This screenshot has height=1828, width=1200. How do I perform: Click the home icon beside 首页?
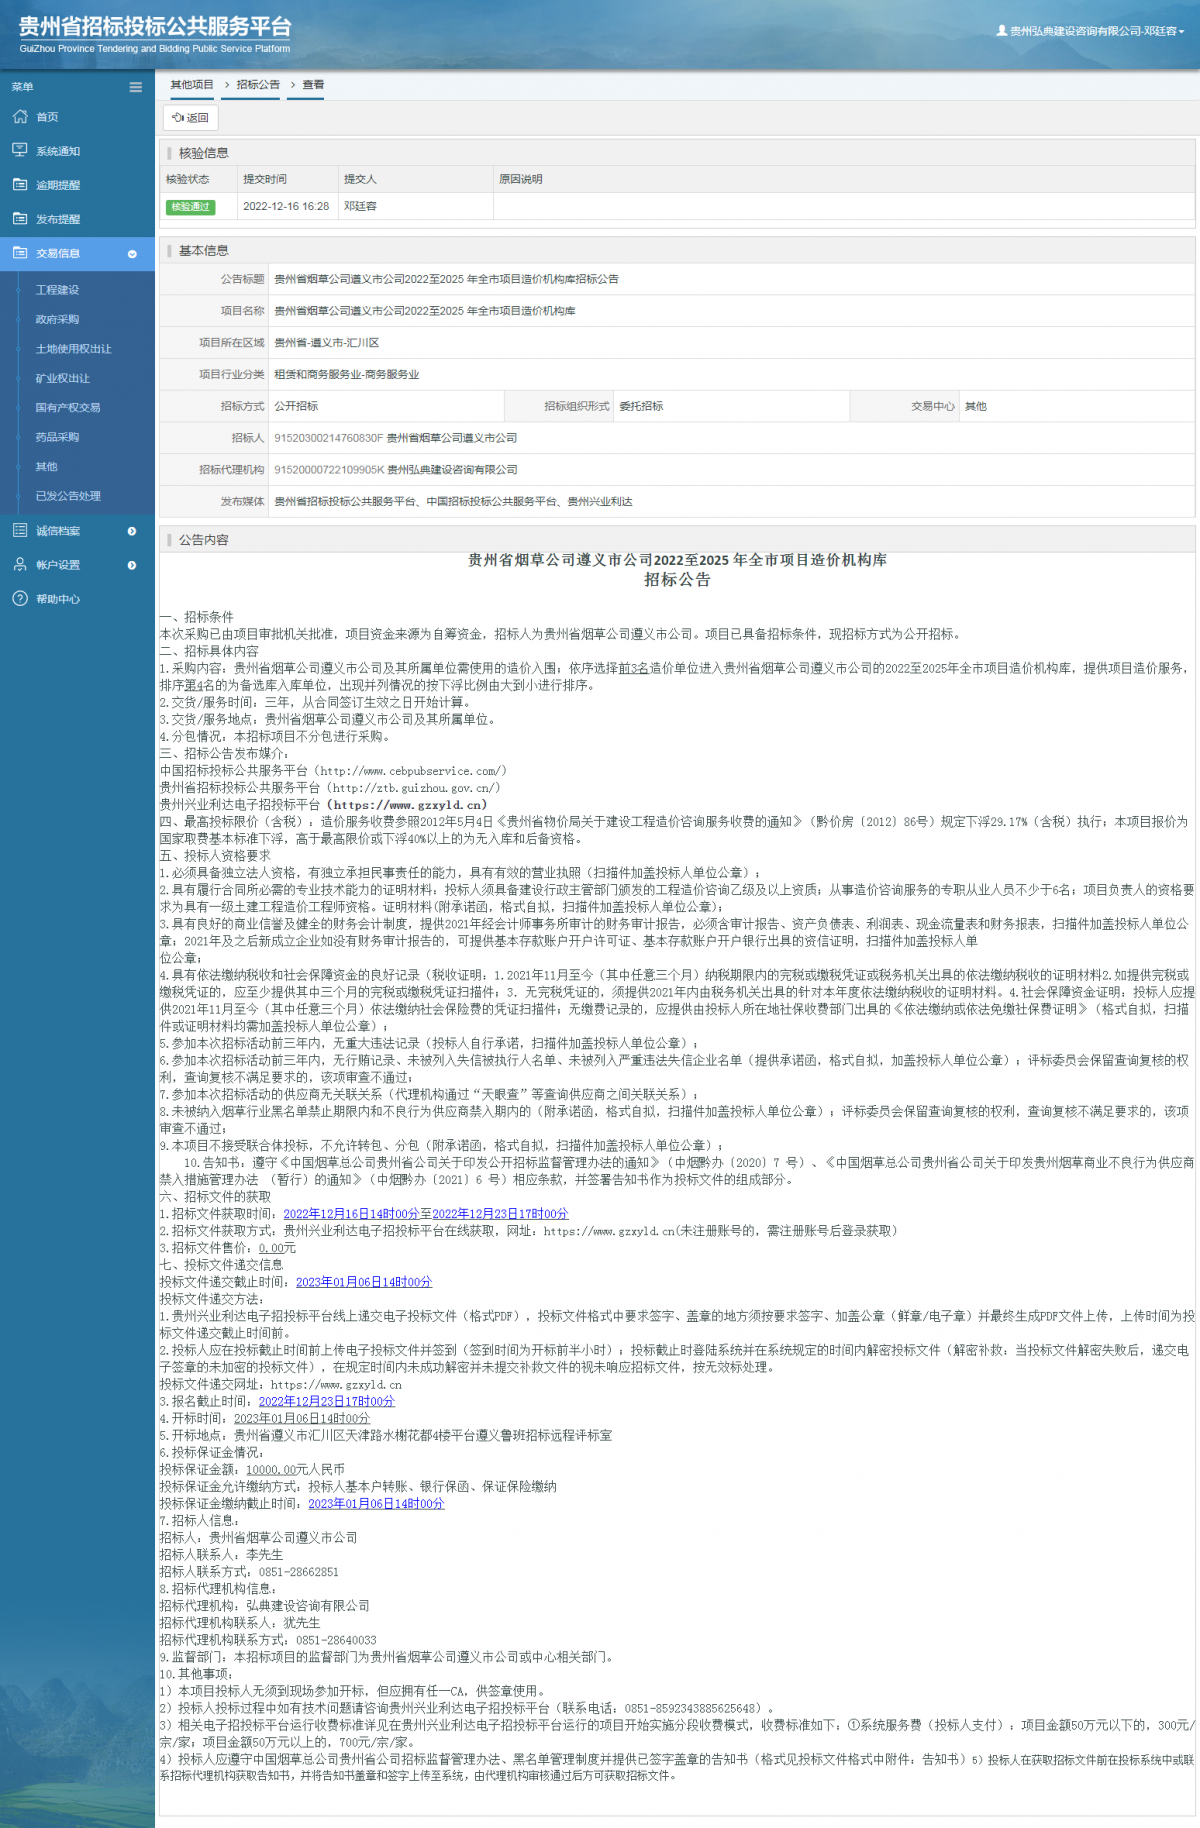[x=20, y=117]
